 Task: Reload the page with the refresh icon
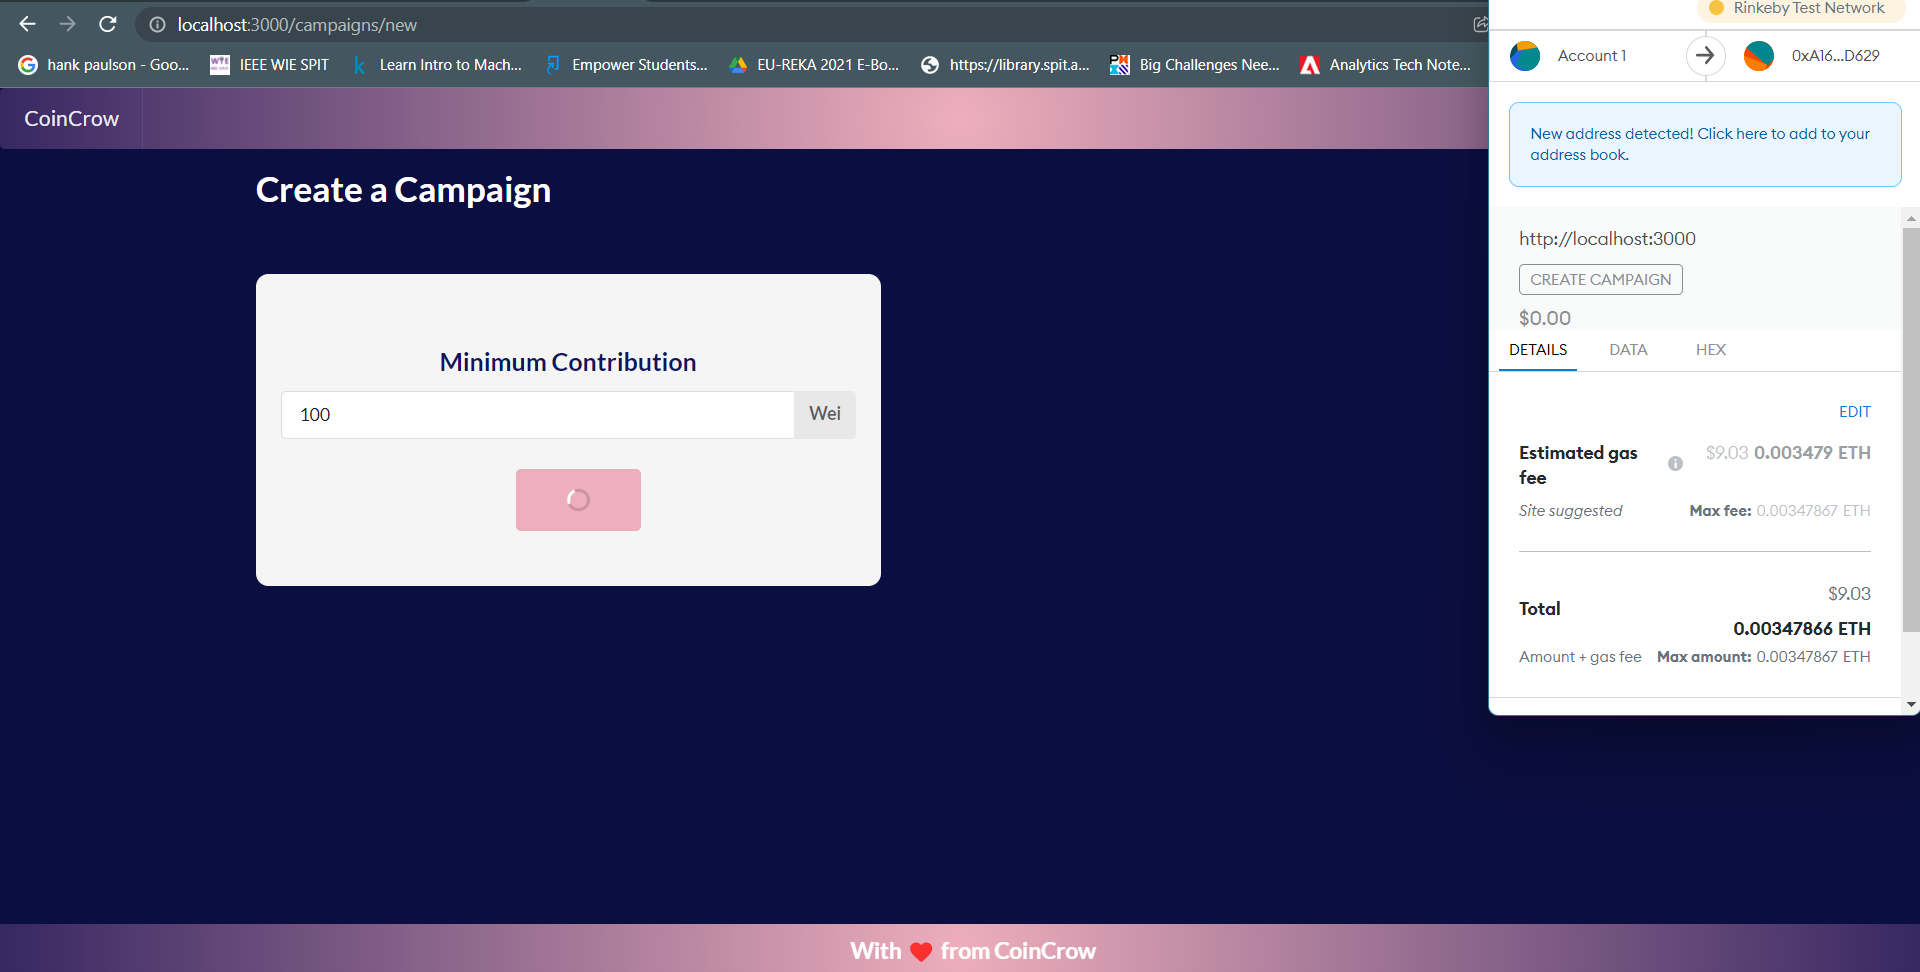click(x=108, y=24)
